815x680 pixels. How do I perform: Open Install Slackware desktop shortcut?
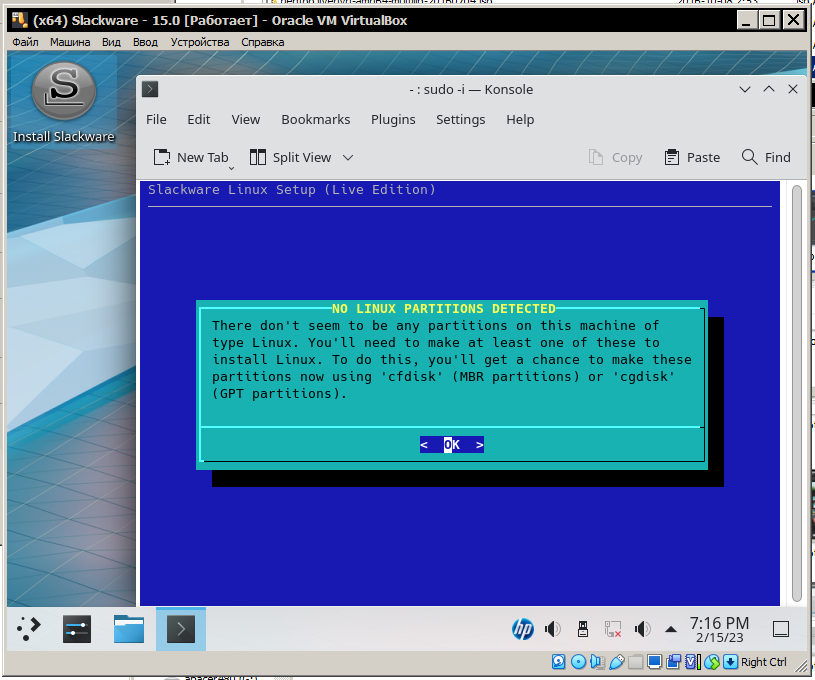pyautogui.click(x=63, y=102)
